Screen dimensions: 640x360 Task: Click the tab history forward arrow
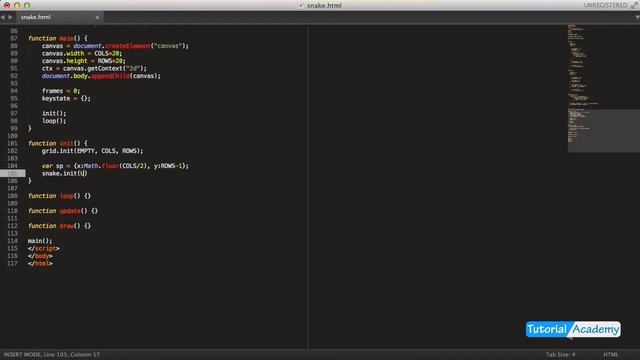10,17
